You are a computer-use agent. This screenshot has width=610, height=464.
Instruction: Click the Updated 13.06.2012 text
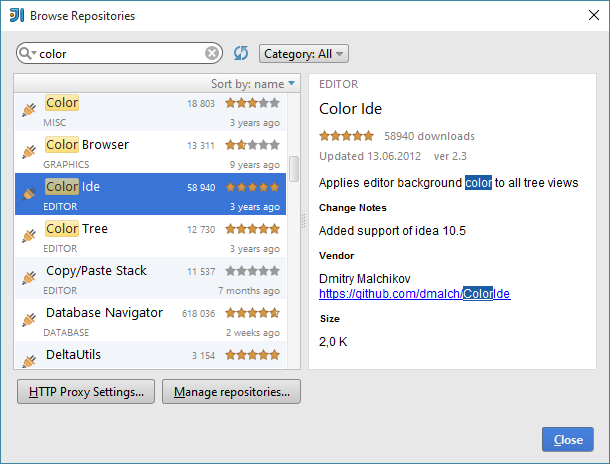pos(370,156)
